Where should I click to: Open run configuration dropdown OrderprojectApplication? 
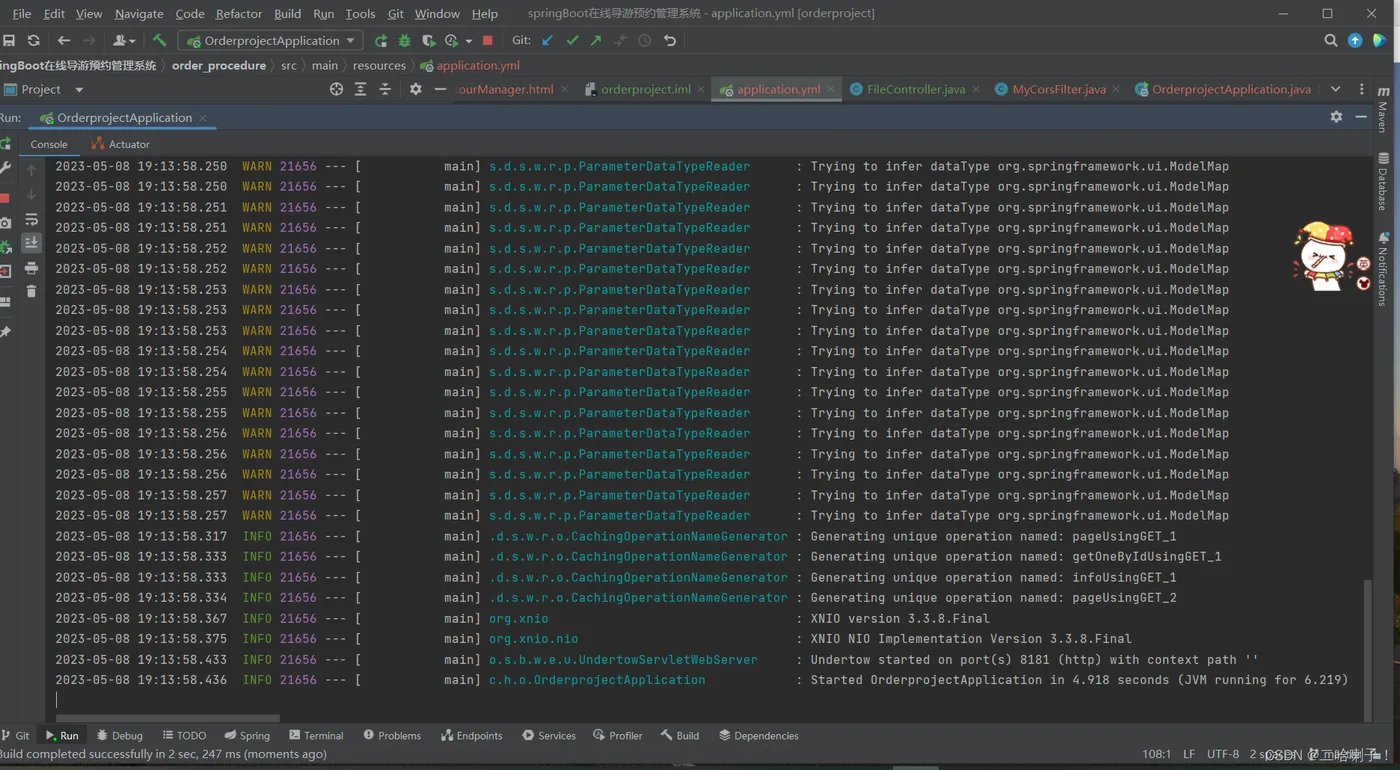(270, 41)
